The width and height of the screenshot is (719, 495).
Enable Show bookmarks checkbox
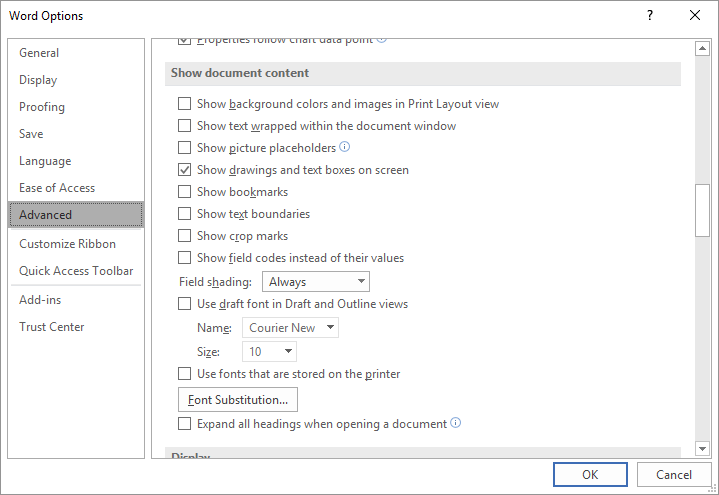184,192
